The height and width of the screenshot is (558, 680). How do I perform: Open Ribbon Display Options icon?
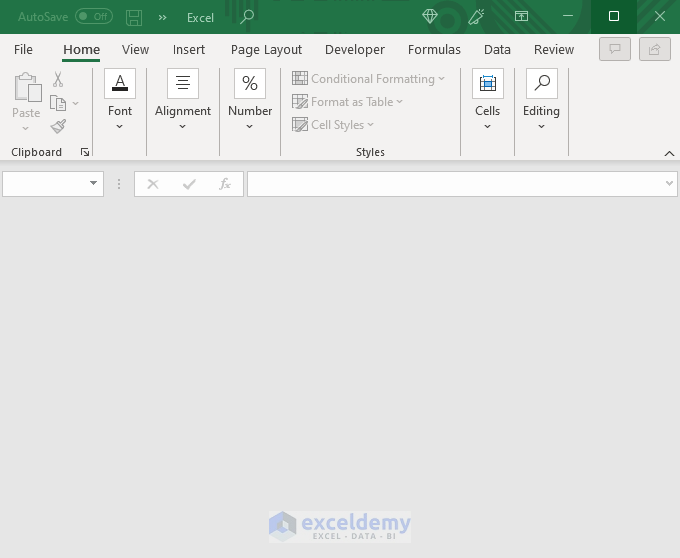521,16
